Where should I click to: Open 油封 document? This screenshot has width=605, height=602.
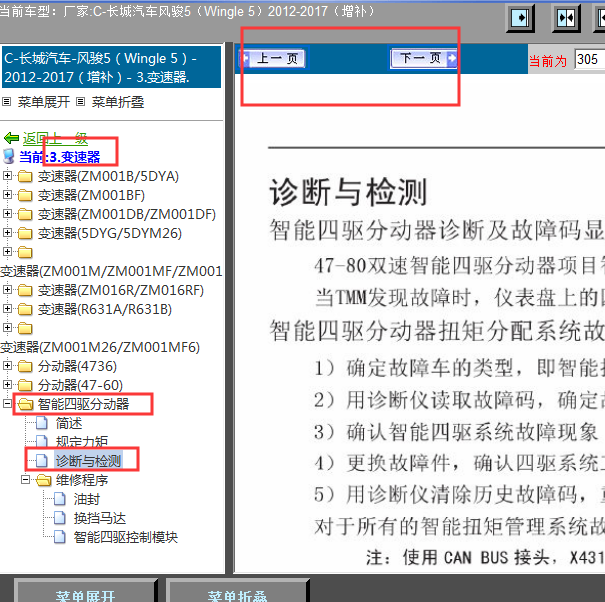click(87, 499)
